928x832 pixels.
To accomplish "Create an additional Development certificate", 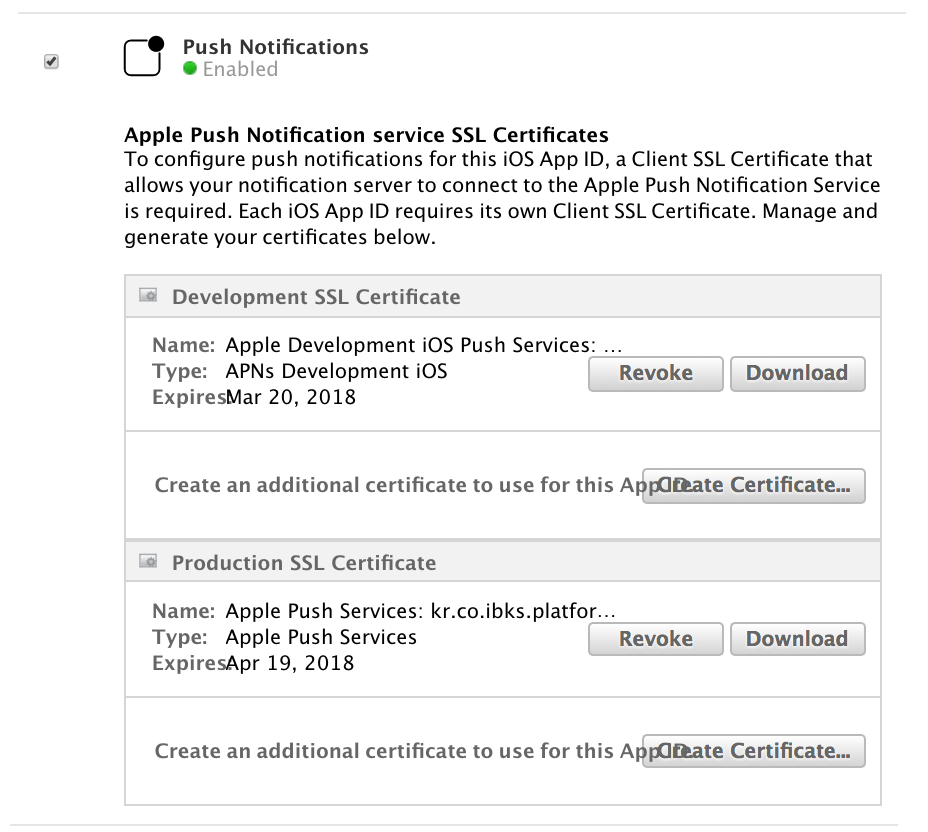I will pos(753,485).
